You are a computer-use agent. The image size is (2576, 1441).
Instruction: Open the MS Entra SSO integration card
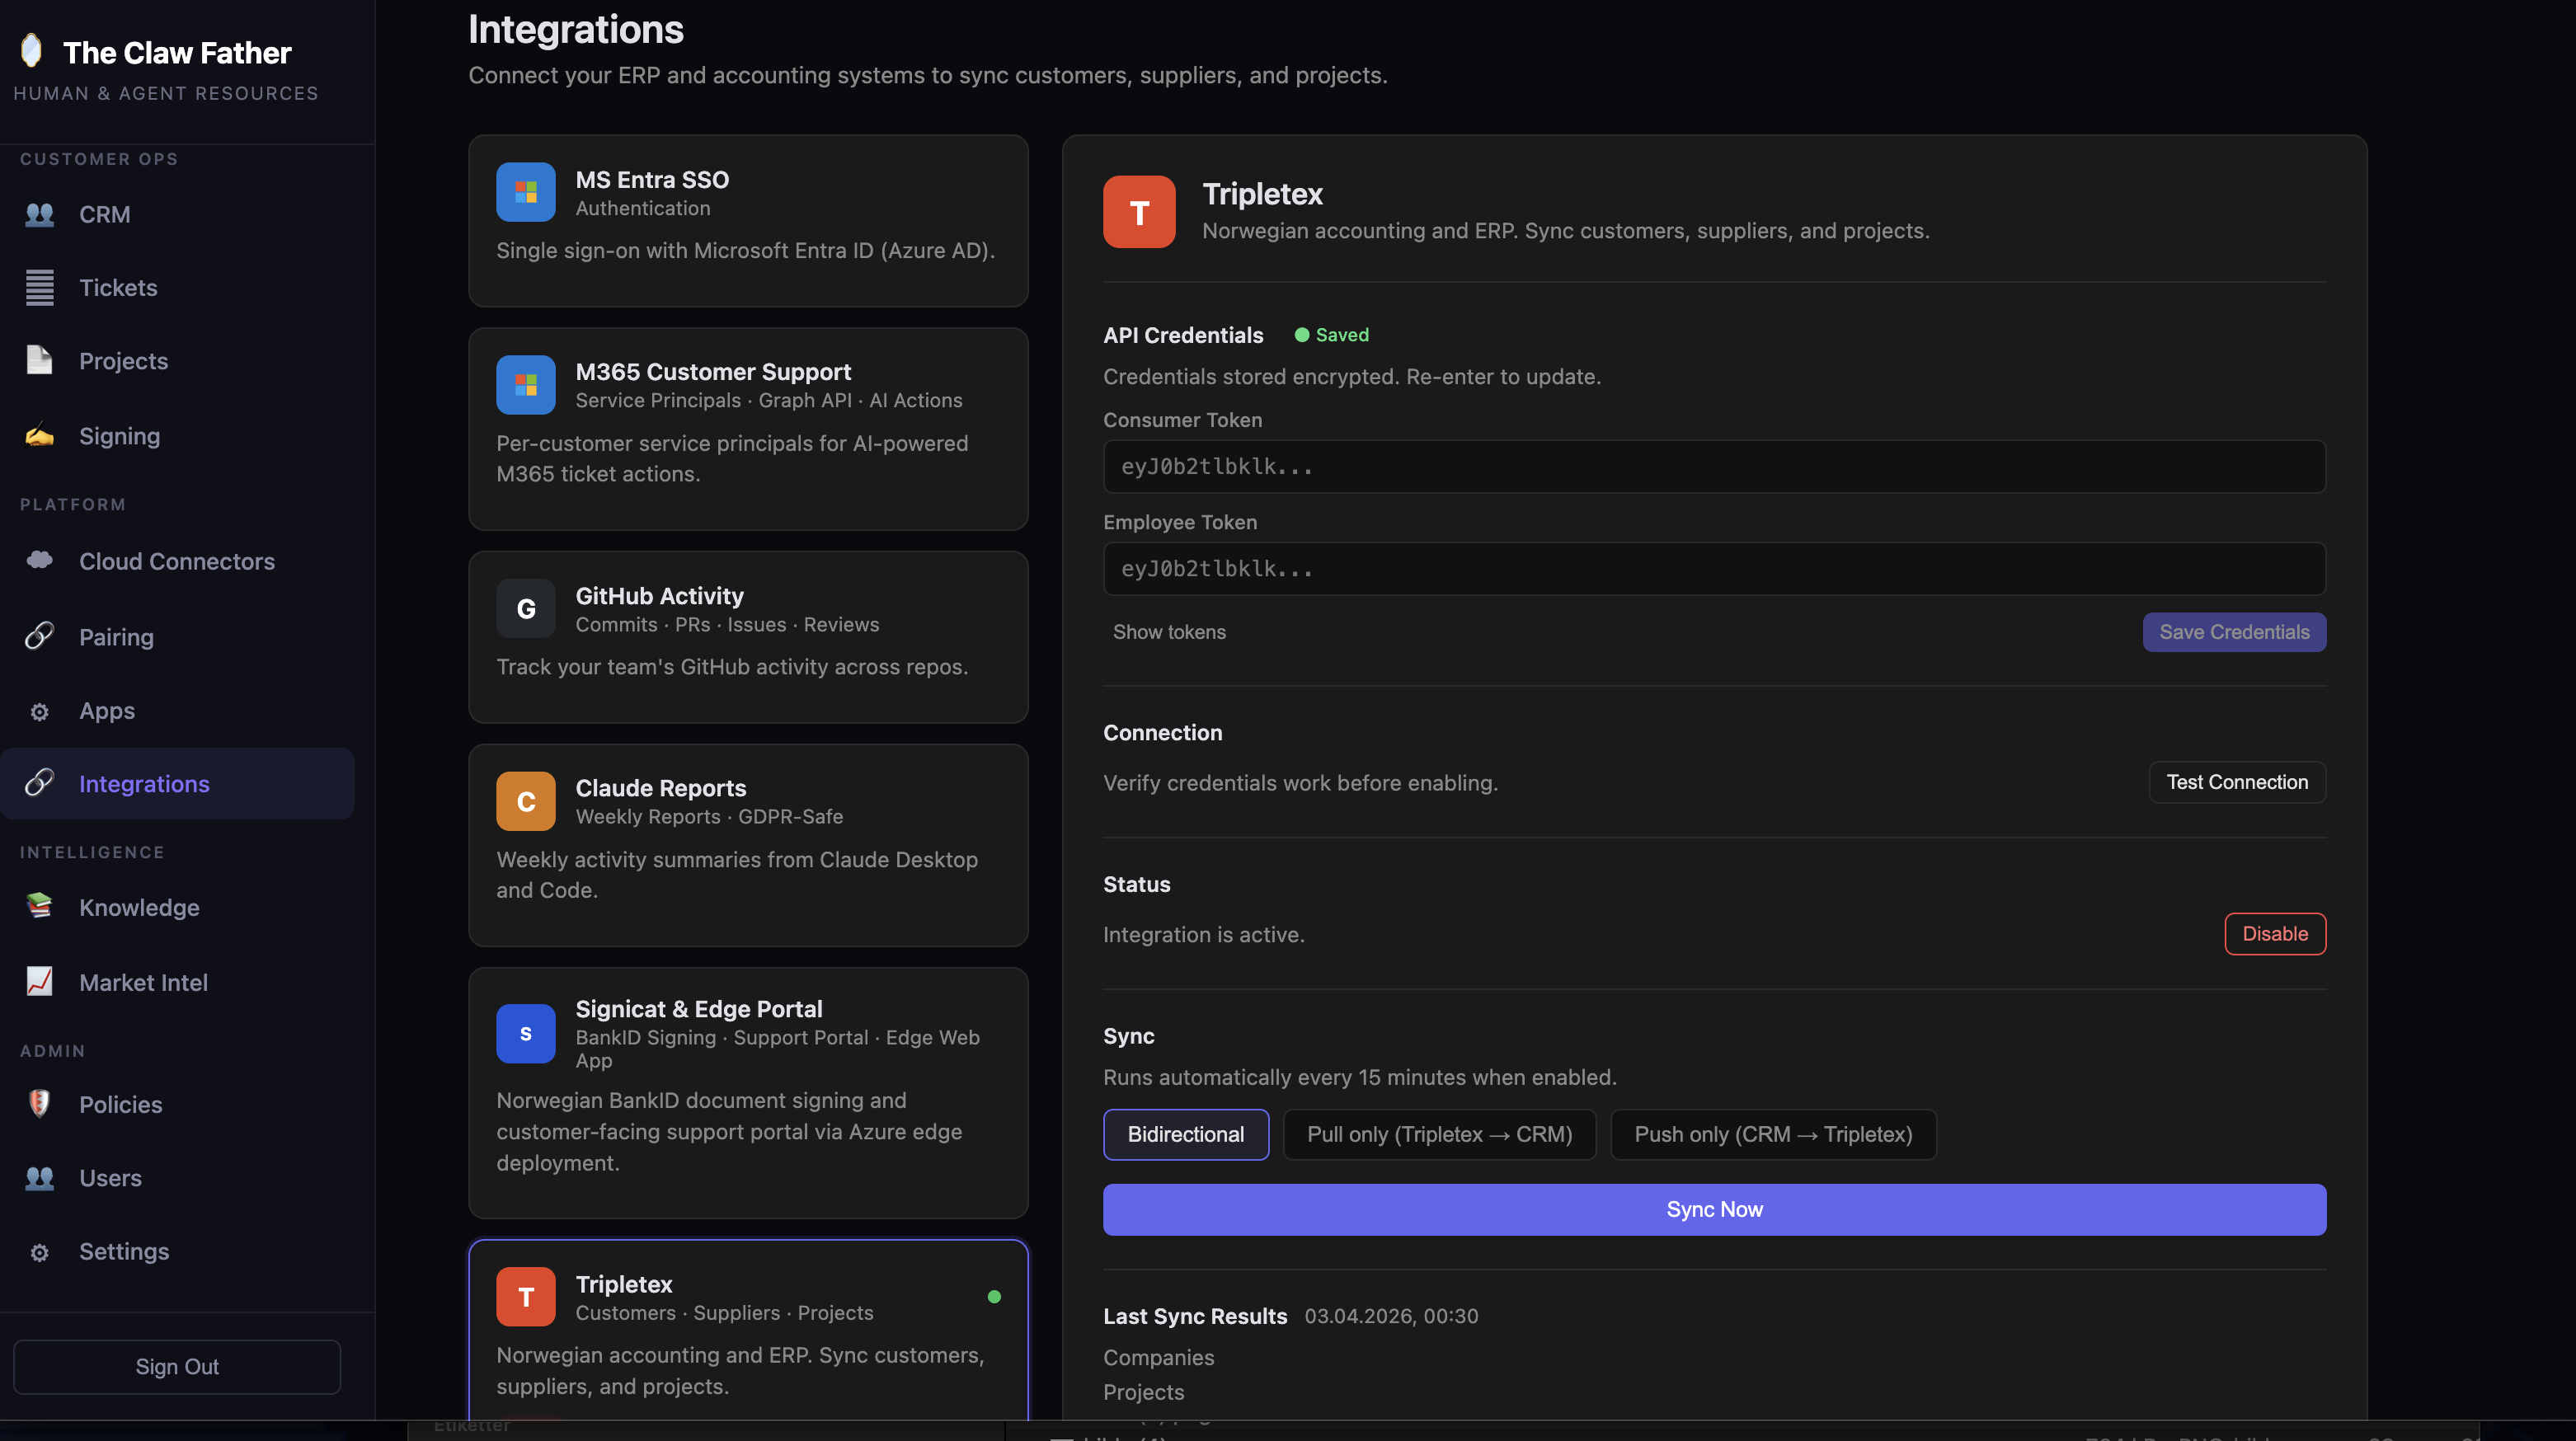tap(747, 220)
